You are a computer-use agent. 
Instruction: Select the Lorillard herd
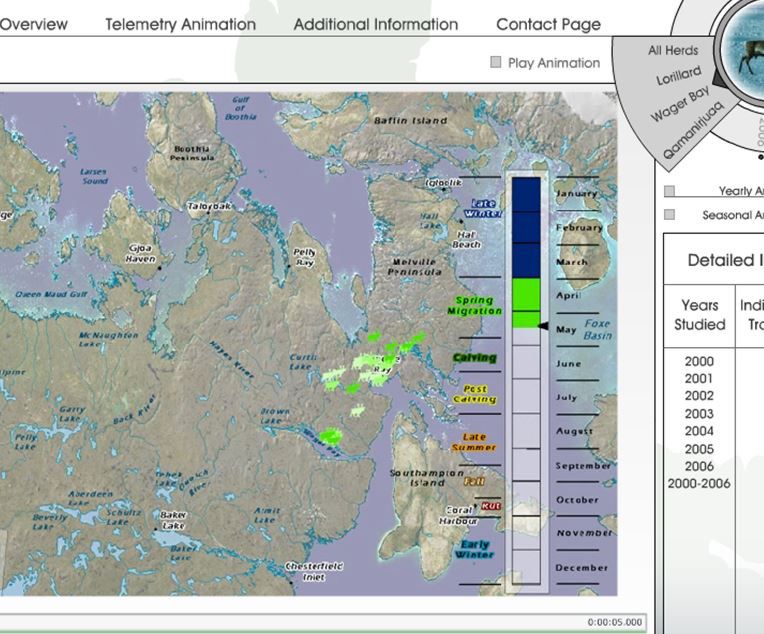[x=679, y=76]
